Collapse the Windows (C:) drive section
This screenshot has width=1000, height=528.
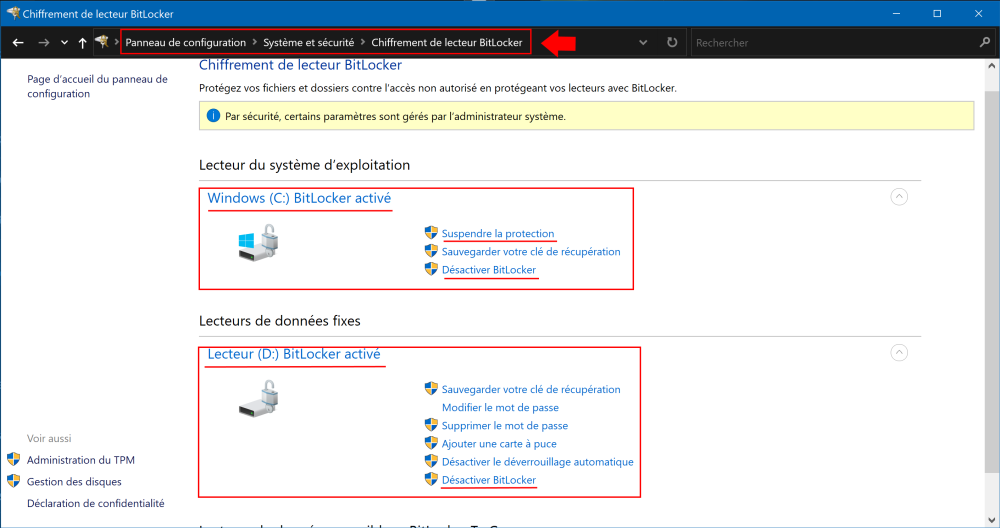pos(899,196)
